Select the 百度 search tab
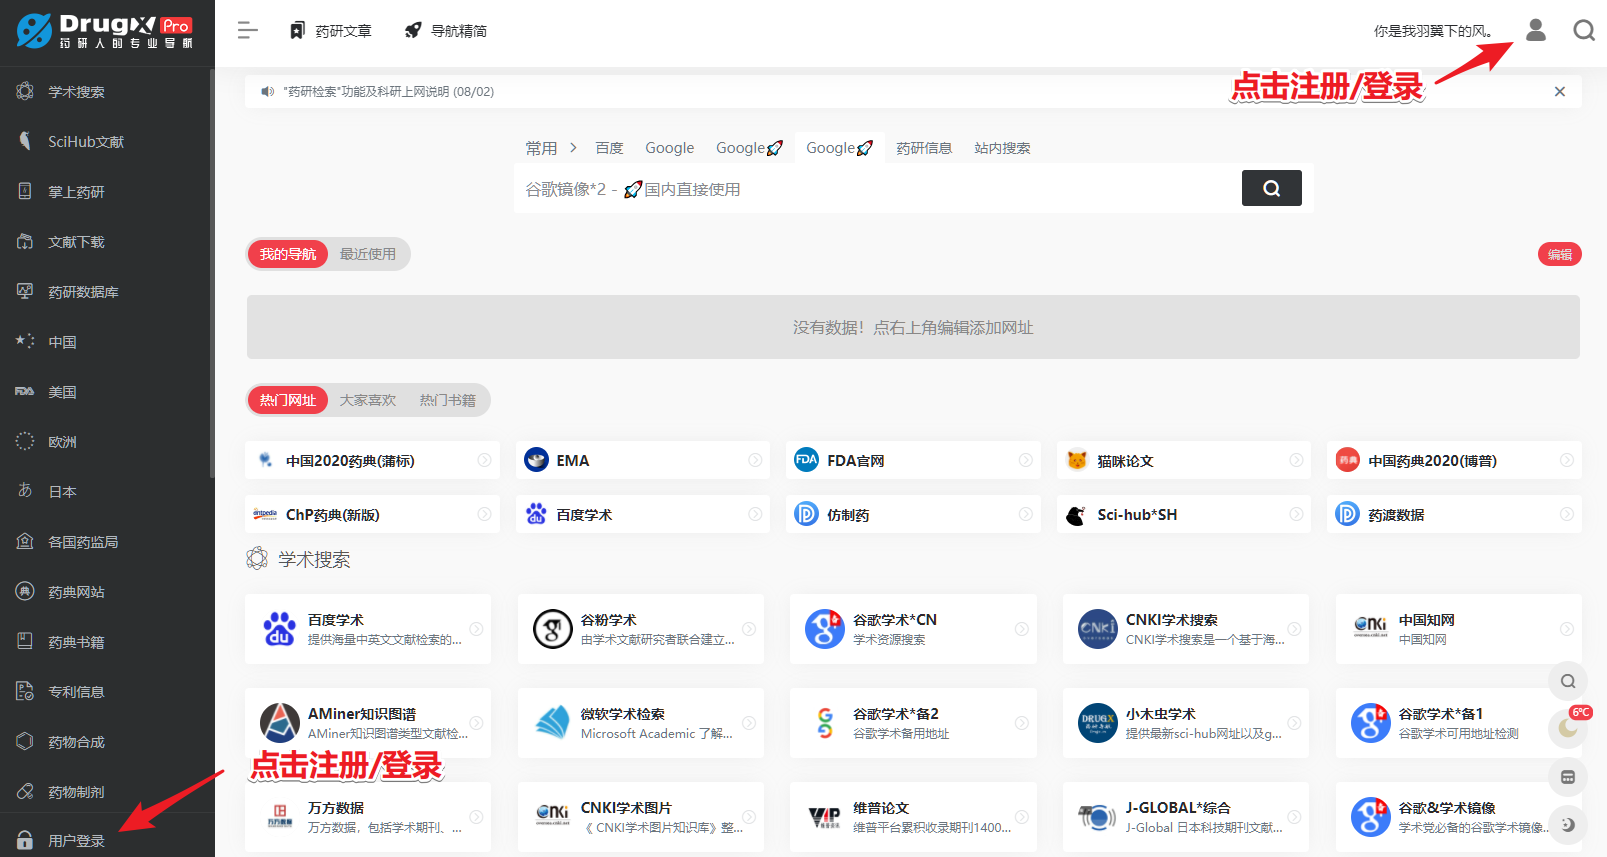The height and width of the screenshot is (857, 1607). [x=609, y=148]
